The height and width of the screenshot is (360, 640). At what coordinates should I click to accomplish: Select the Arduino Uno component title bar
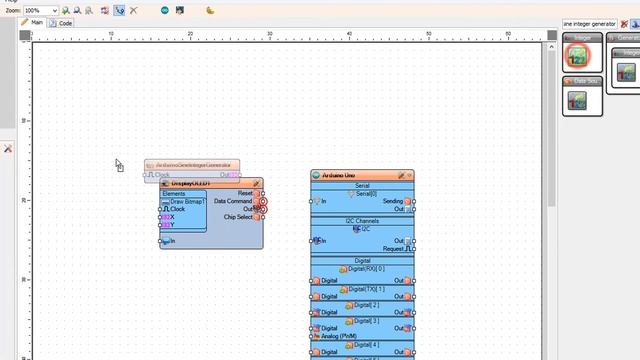pos(362,176)
